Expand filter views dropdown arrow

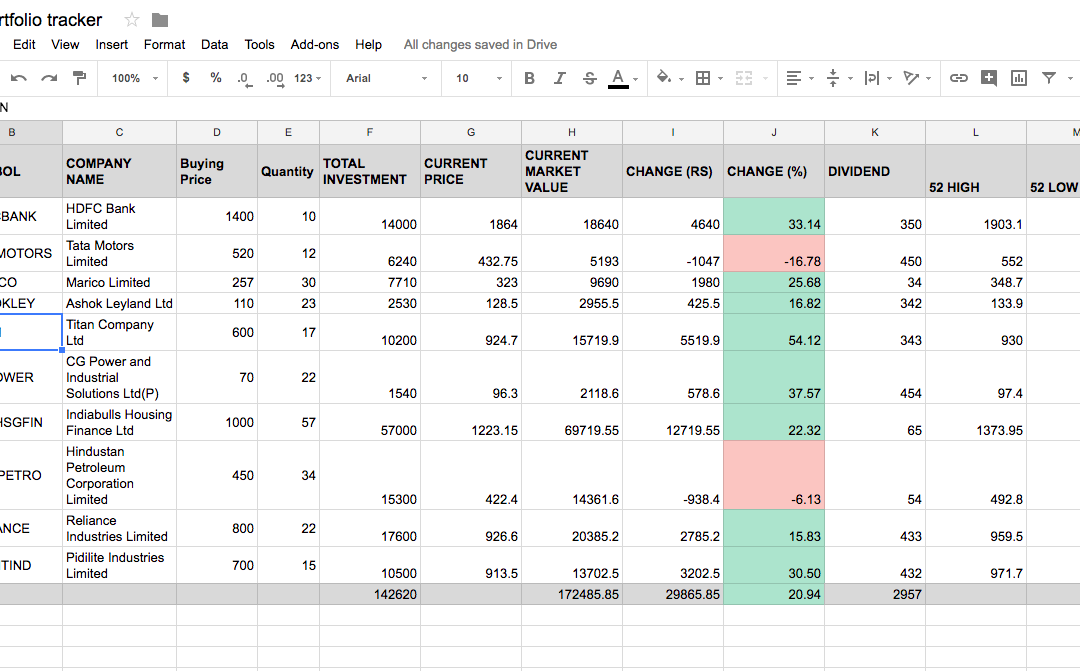tap(1070, 79)
